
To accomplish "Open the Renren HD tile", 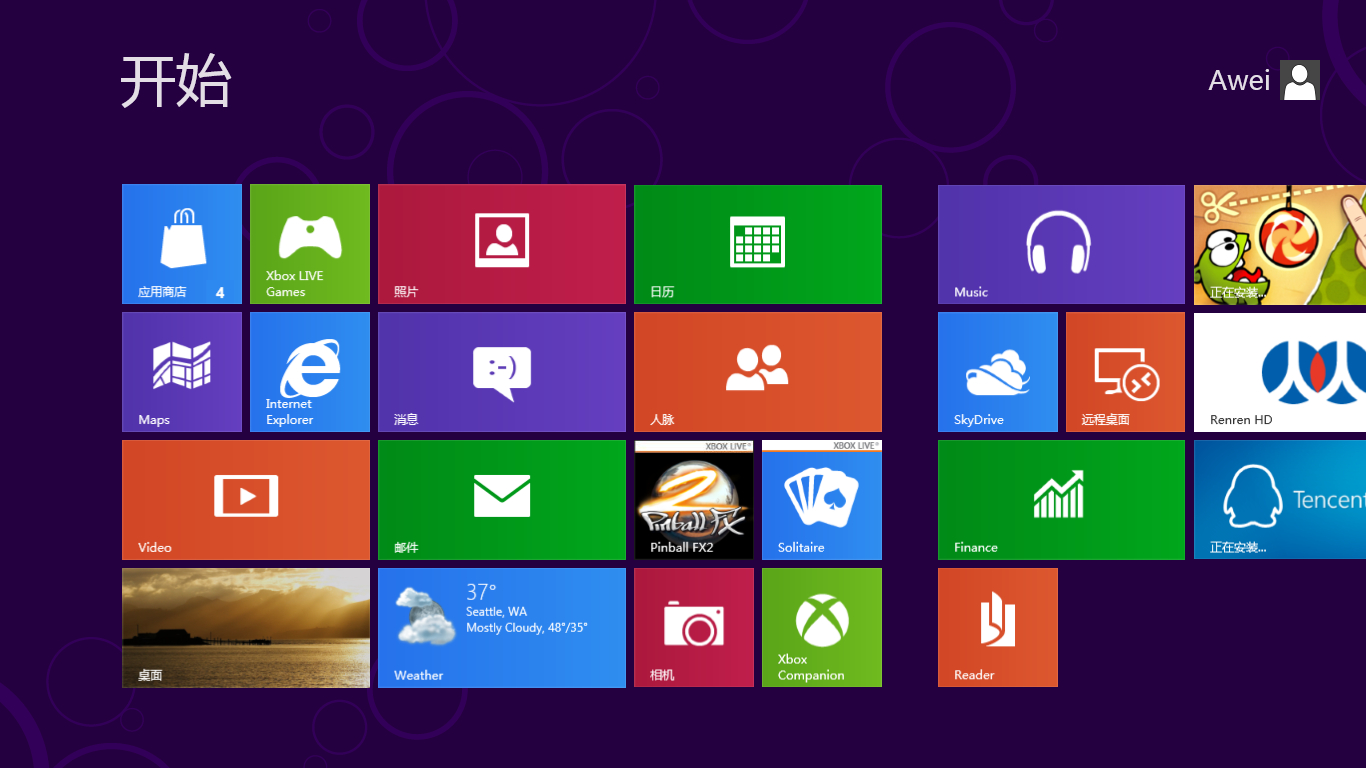I will click(x=1280, y=372).
